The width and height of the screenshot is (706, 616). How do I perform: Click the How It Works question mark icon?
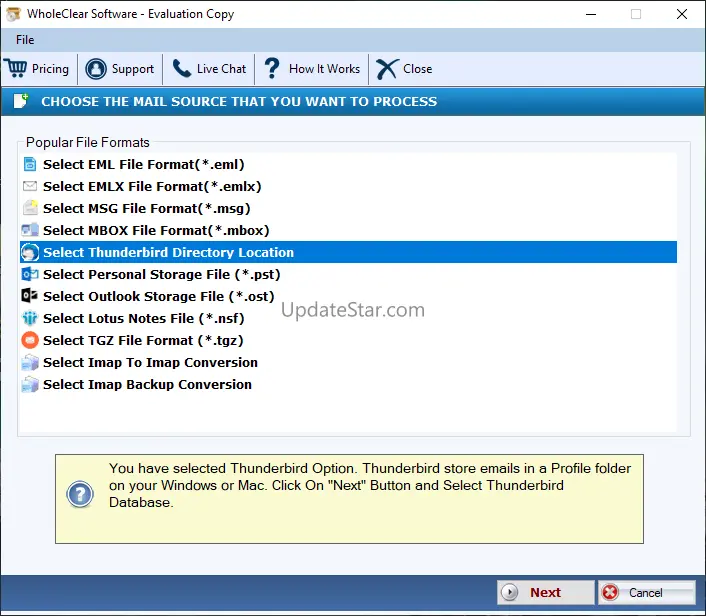[x=272, y=68]
